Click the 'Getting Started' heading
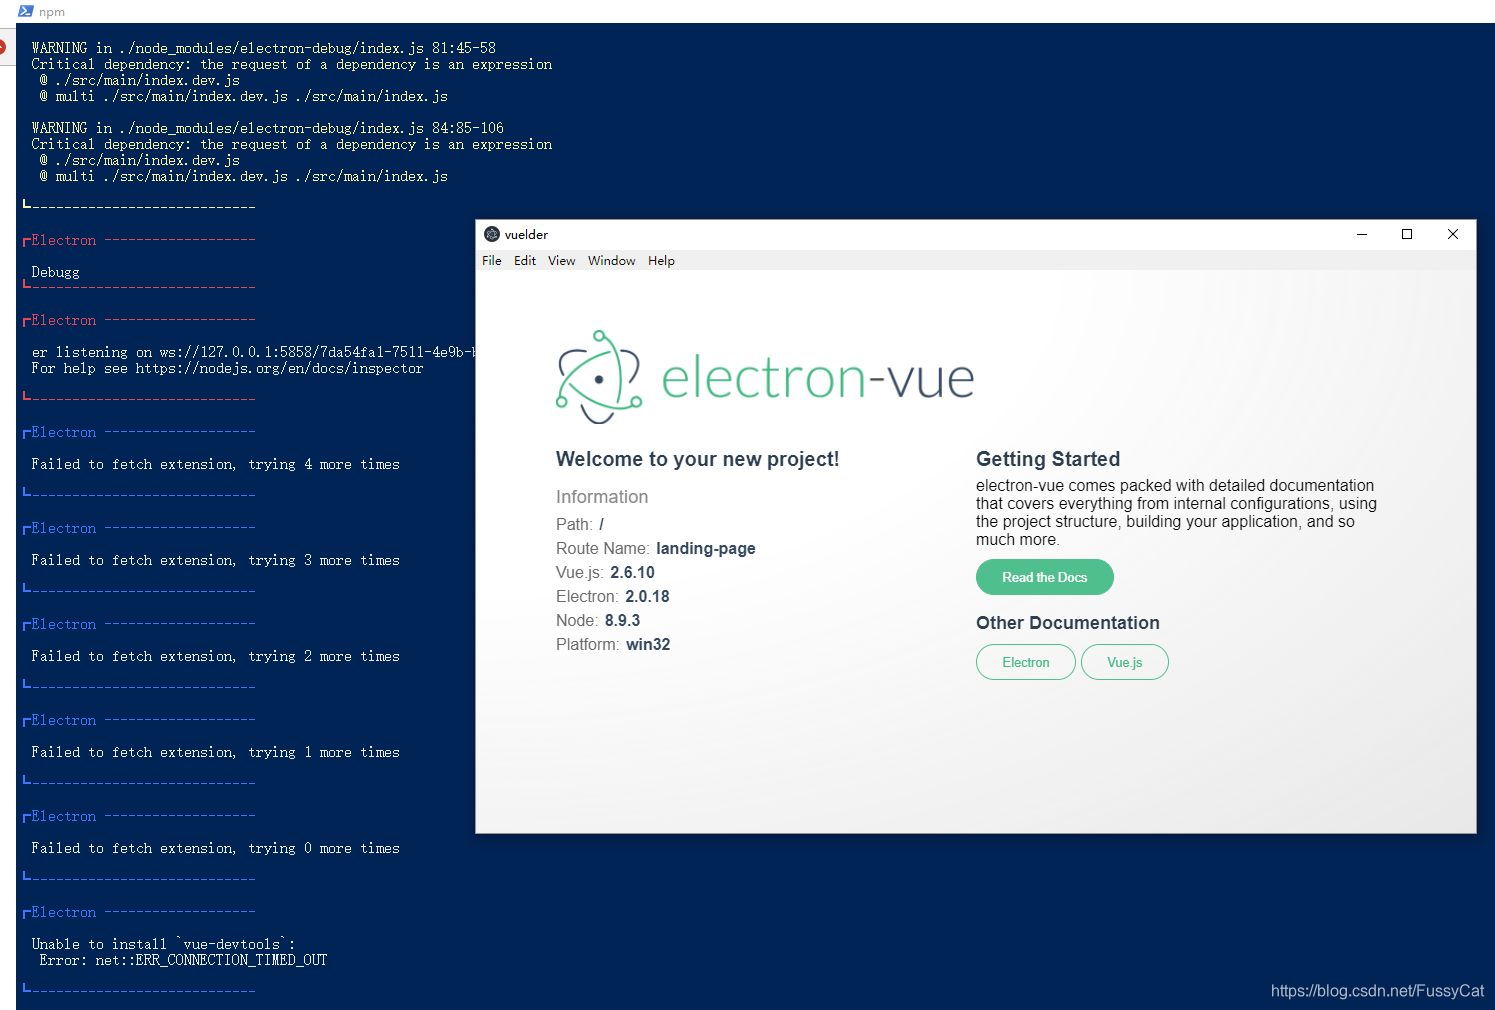The width and height of the screenshot is (1495, 1010). 1048,459
